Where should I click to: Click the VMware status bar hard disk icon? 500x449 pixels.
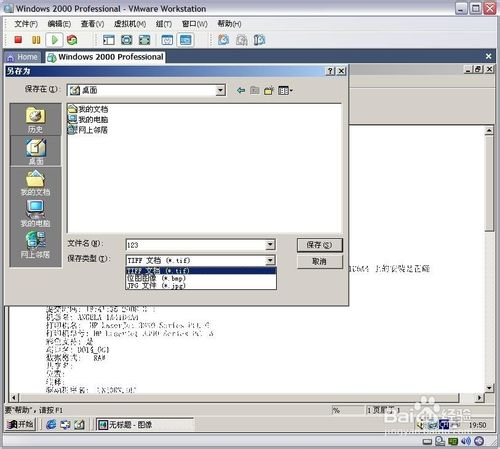click(x=427, y=442)
